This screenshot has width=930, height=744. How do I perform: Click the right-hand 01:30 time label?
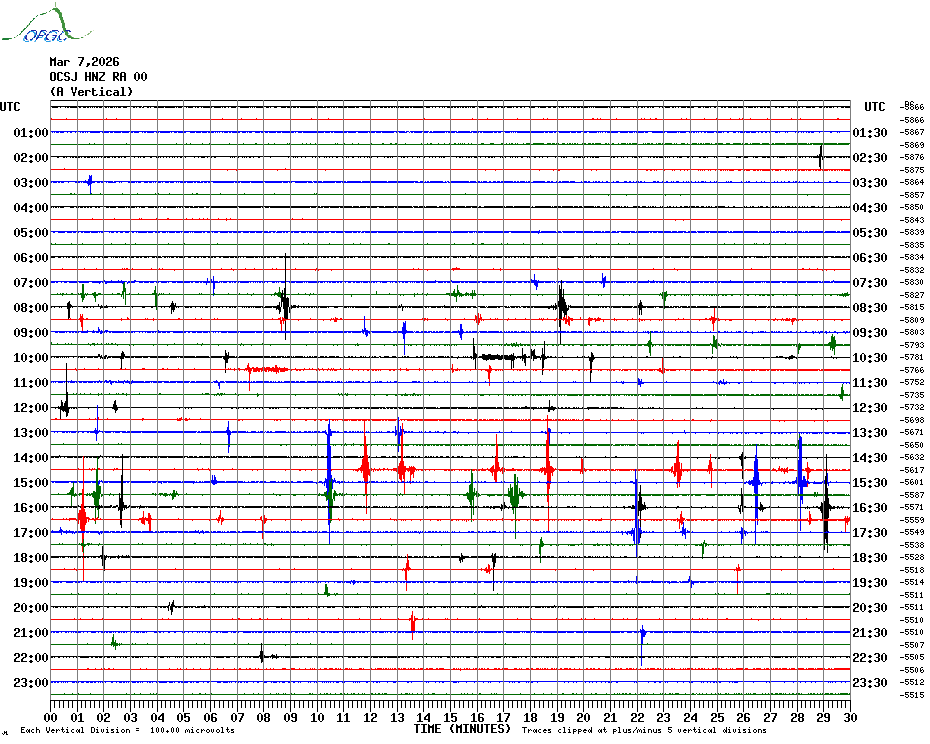click(870, 132)
